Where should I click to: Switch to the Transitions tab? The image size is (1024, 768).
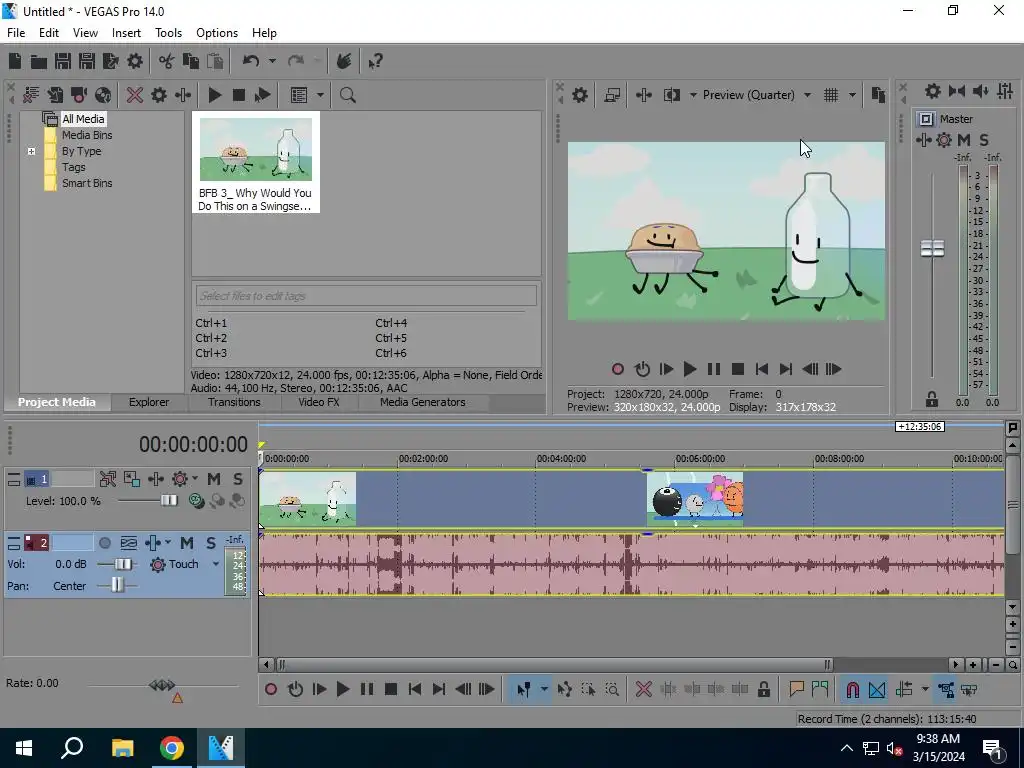pos(234,402)
